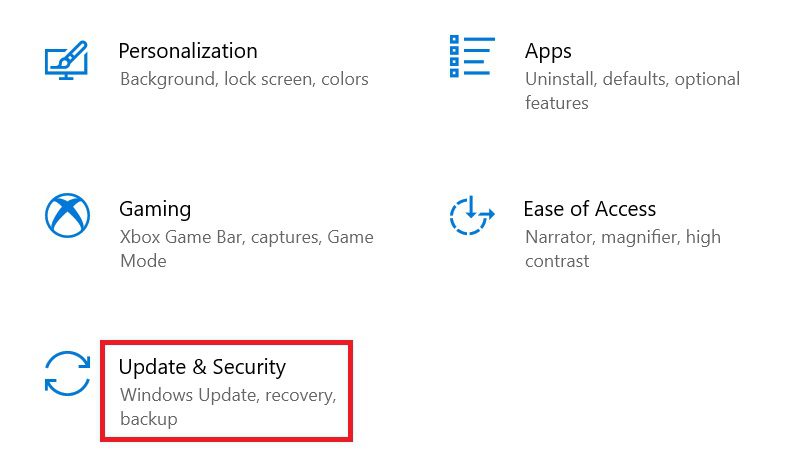Viewport: 809px width, 469px height.
Task: Select the Ease of Access heading
Action: pos(590,209)
